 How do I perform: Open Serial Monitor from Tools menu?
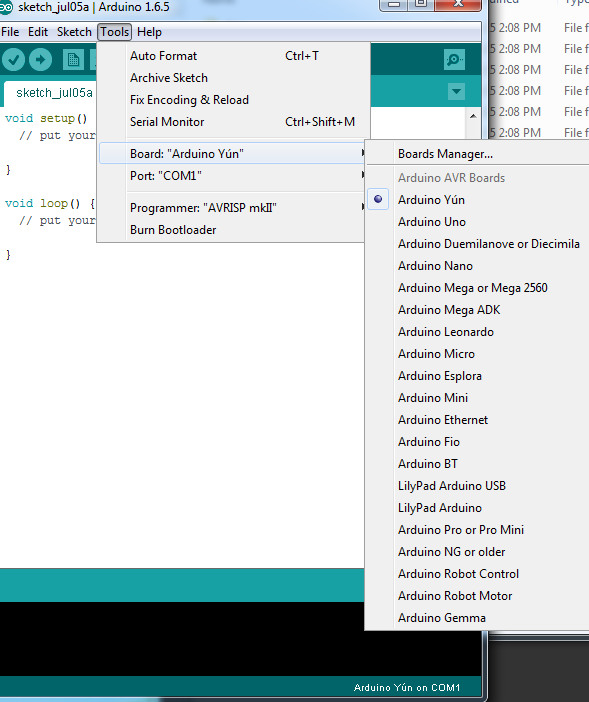pos(233,122)
